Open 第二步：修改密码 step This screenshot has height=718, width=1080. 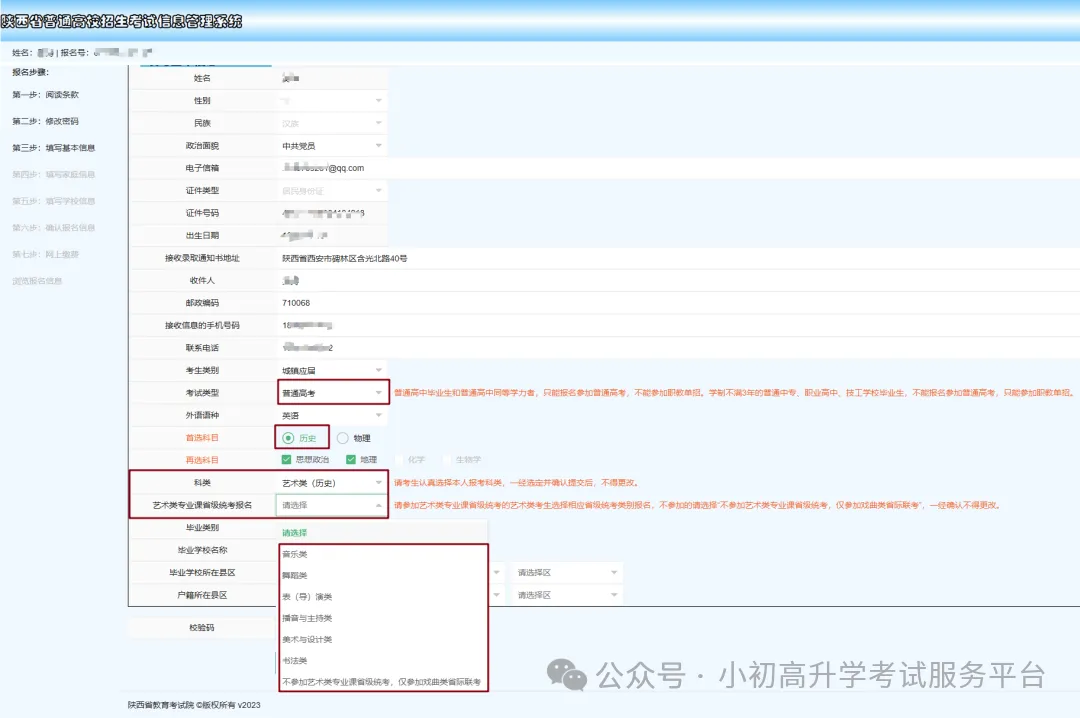pos(45,121)
